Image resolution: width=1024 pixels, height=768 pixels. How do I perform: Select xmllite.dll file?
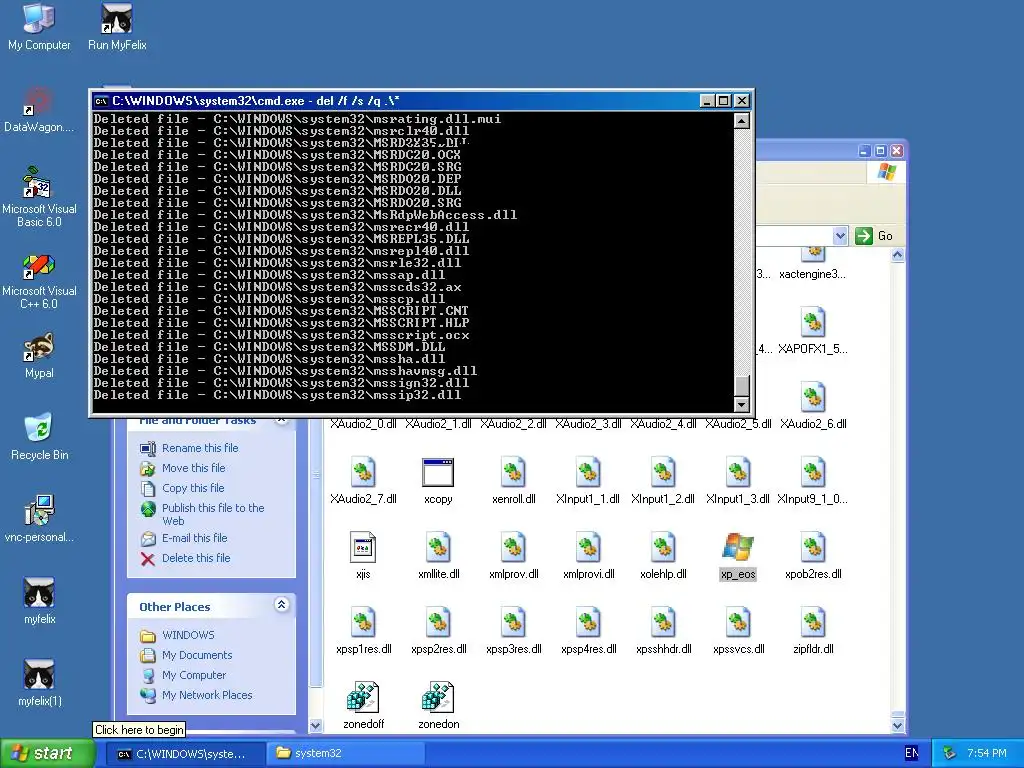click(438, 556)
